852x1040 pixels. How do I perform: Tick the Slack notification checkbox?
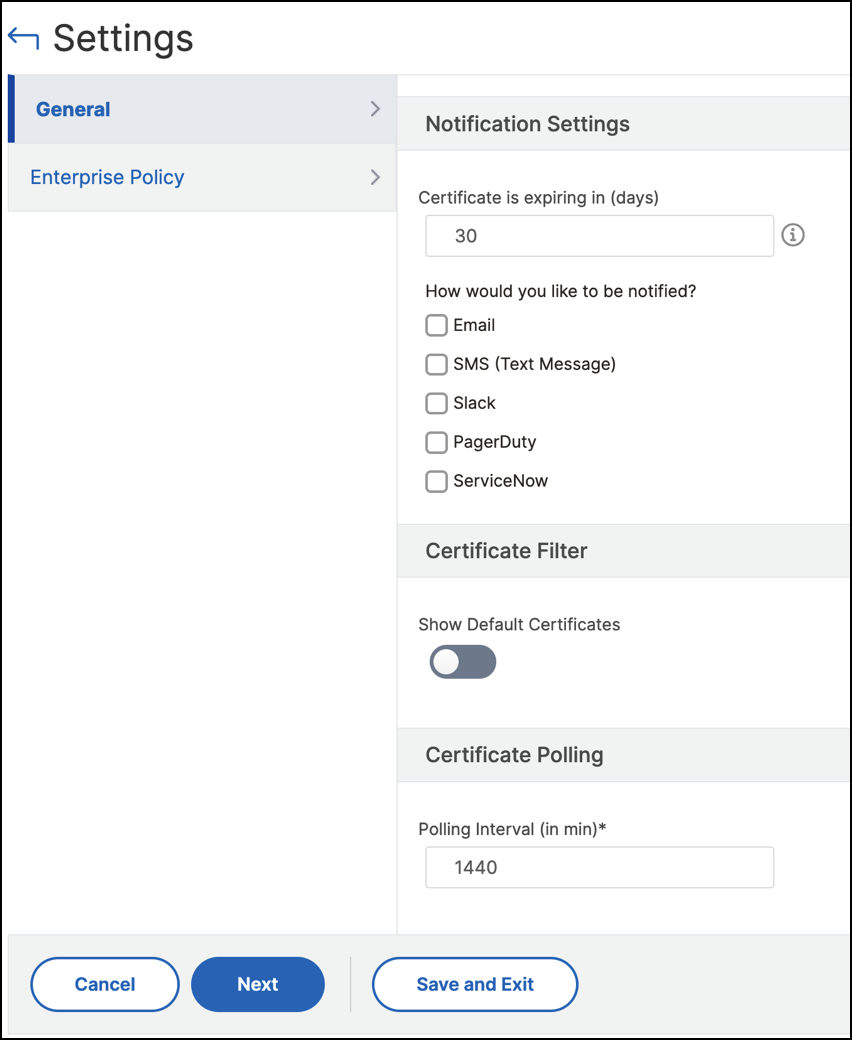click(436, 403)
